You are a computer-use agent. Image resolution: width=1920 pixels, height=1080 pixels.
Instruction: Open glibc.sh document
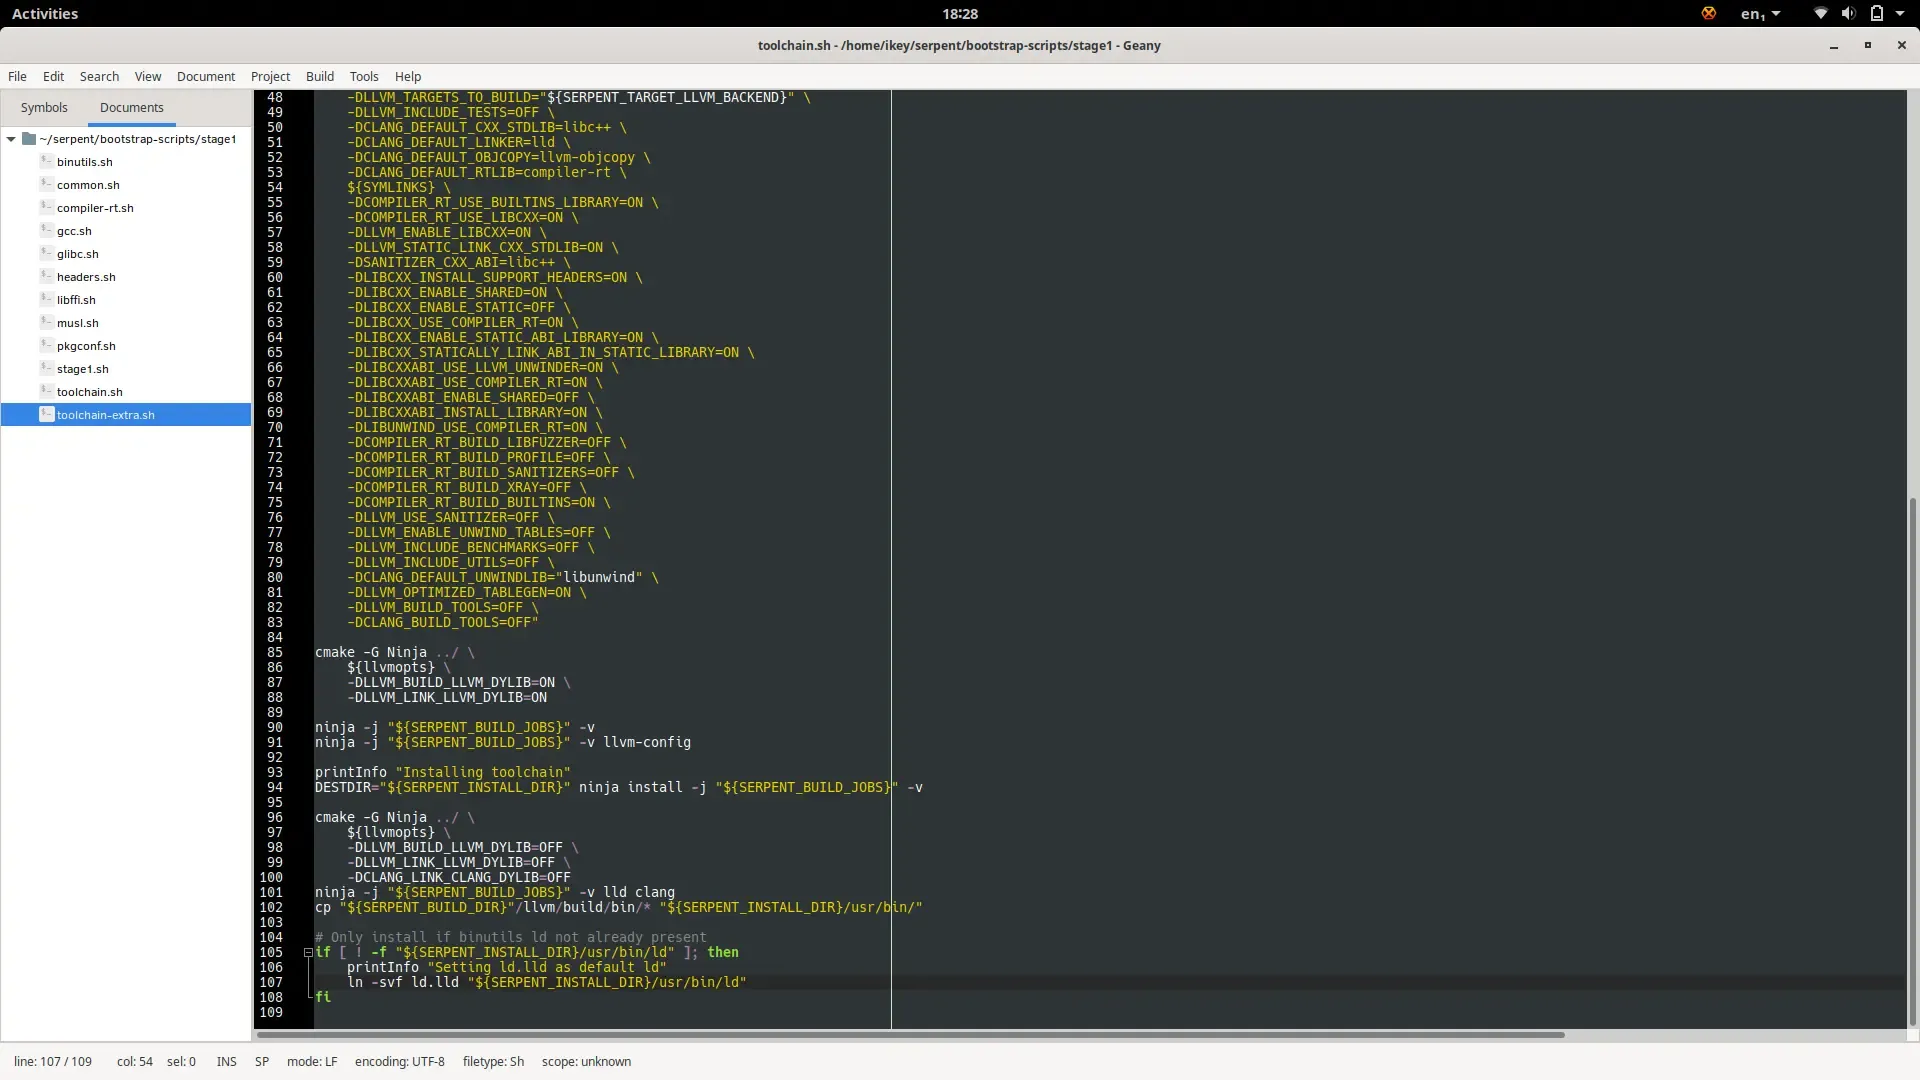tap(77, 254)
